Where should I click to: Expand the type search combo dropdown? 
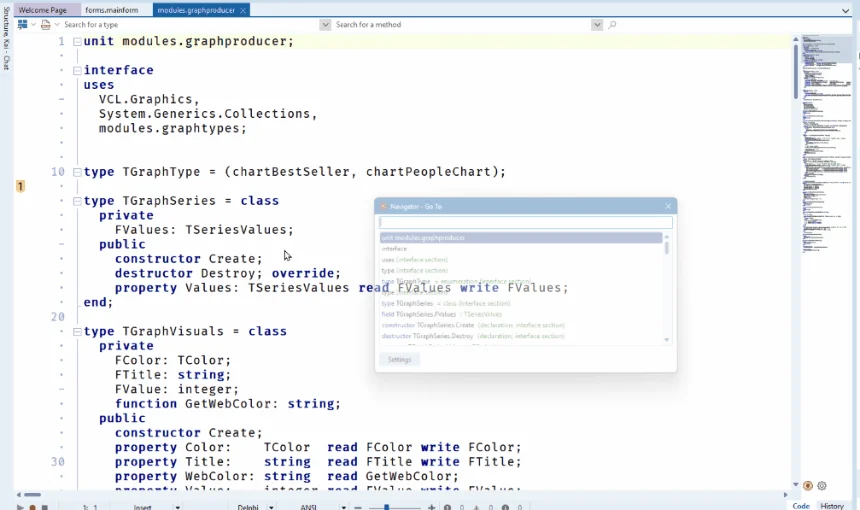[x=325, y=25]
